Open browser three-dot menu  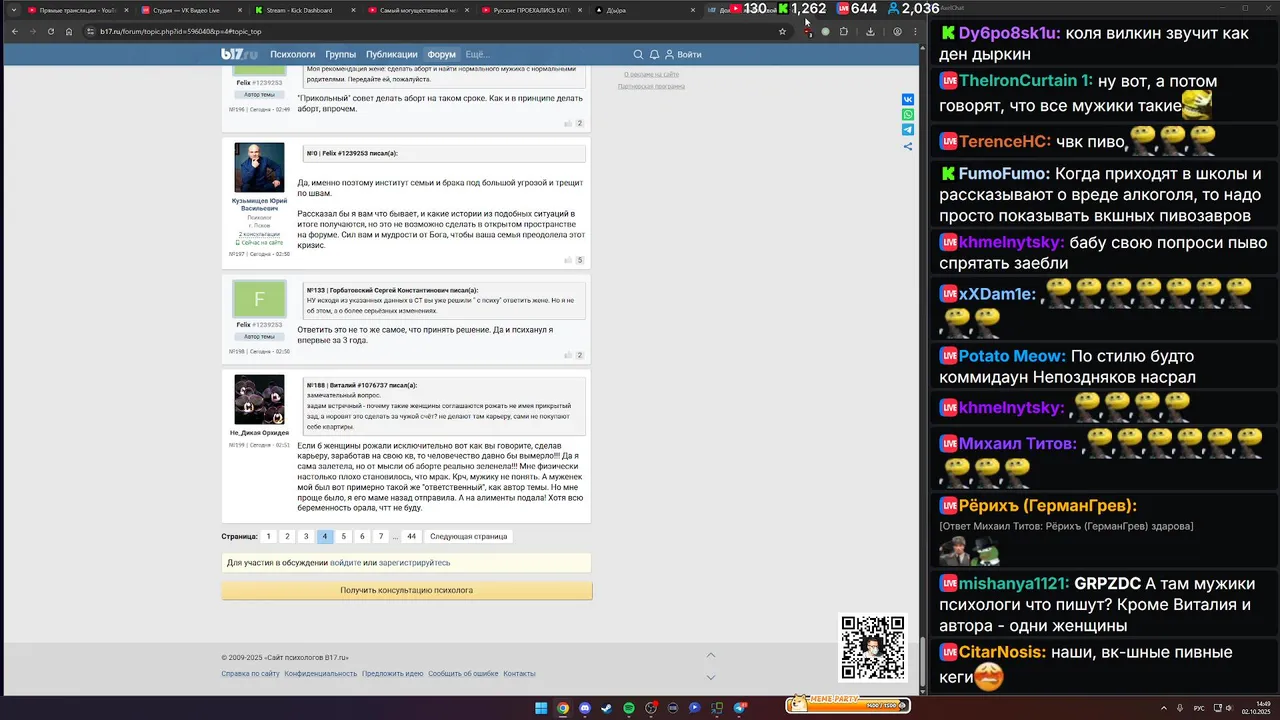(915, 31)
